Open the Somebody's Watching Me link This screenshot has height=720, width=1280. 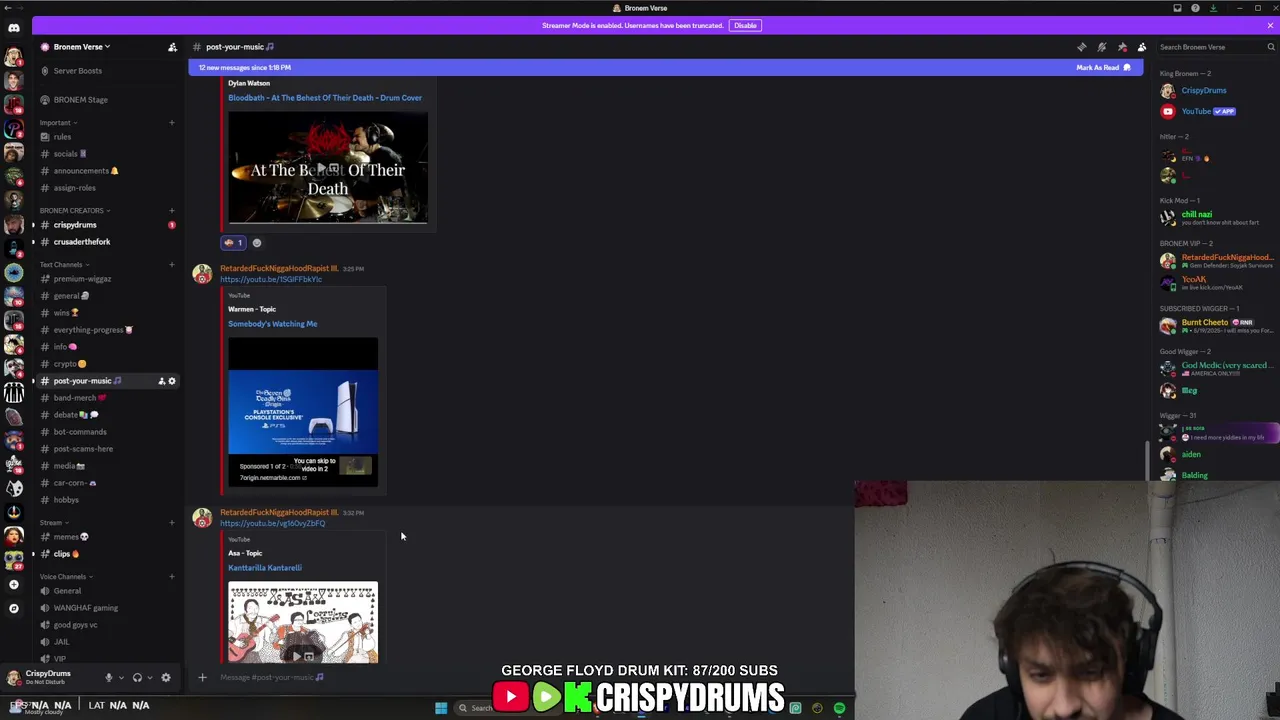(x=272, y=324)
